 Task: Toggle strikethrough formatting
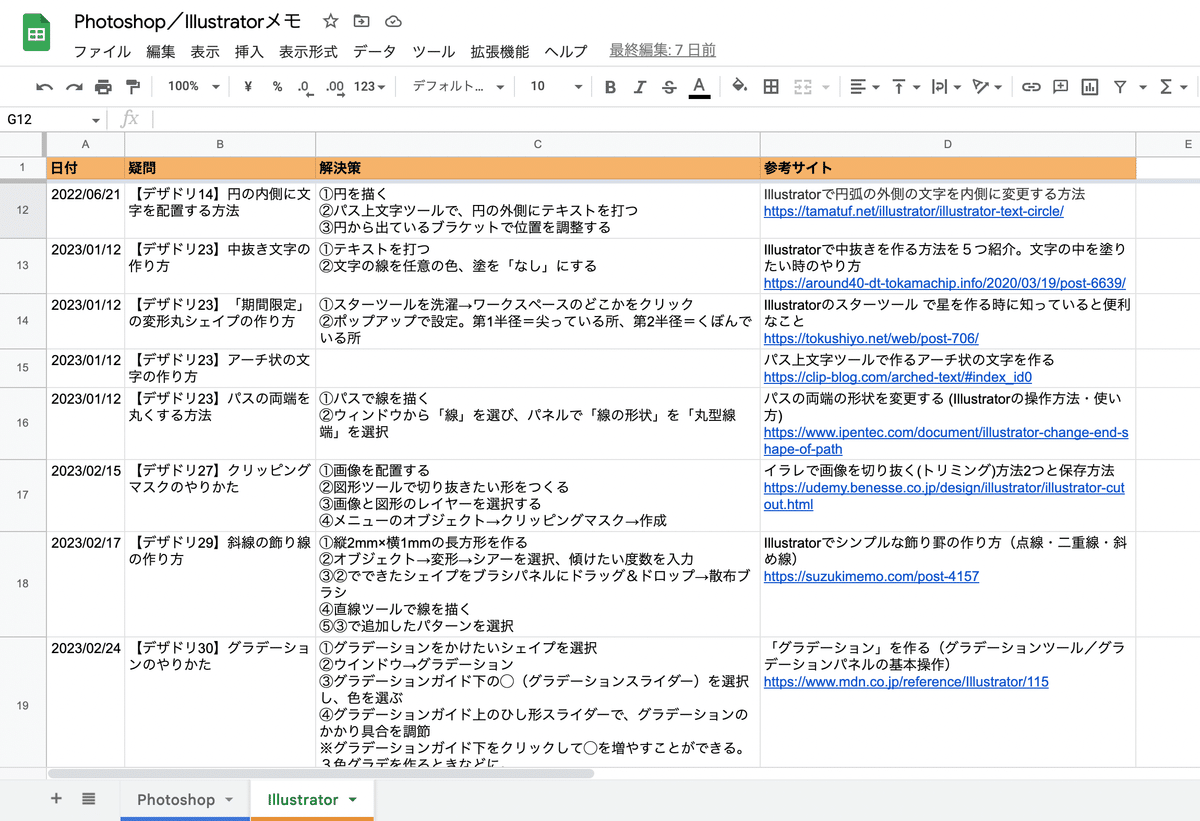click(x=669, y=87)
